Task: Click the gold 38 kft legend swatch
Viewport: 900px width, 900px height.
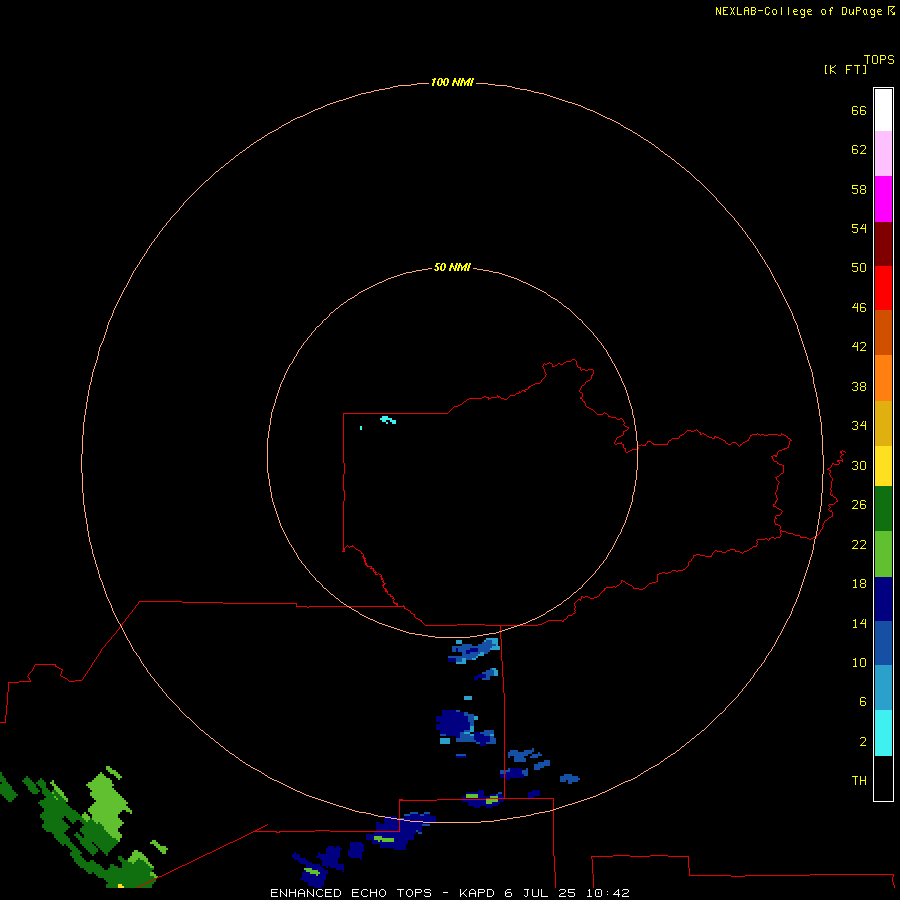Action: pyautogui.click(x=883, y=423)
